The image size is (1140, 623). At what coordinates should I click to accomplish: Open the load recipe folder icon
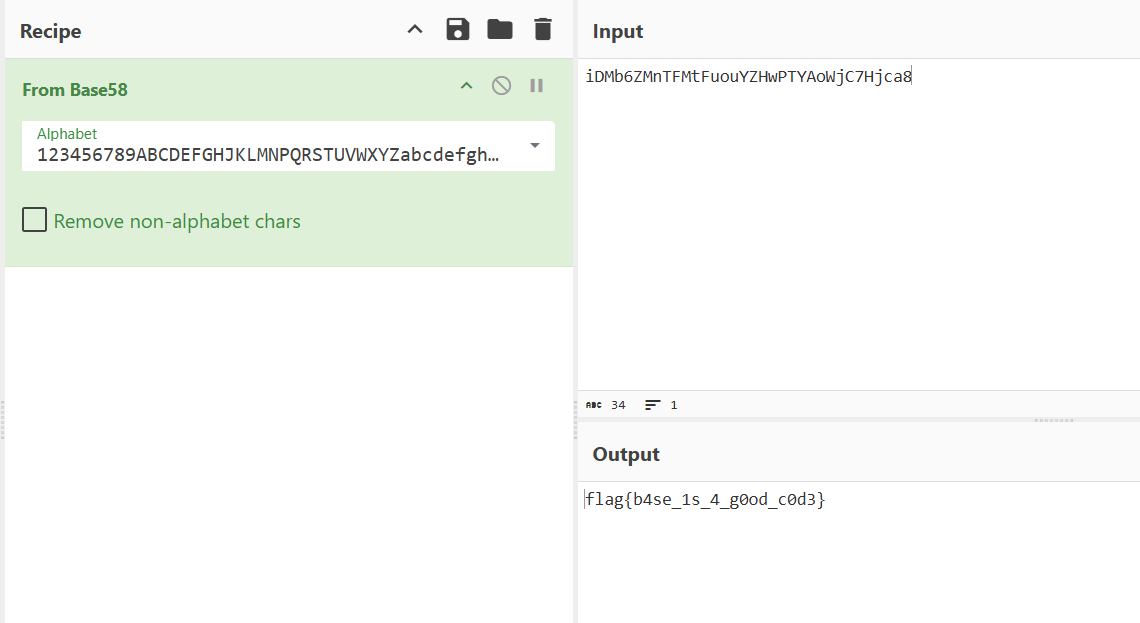(x=500, y=30)
